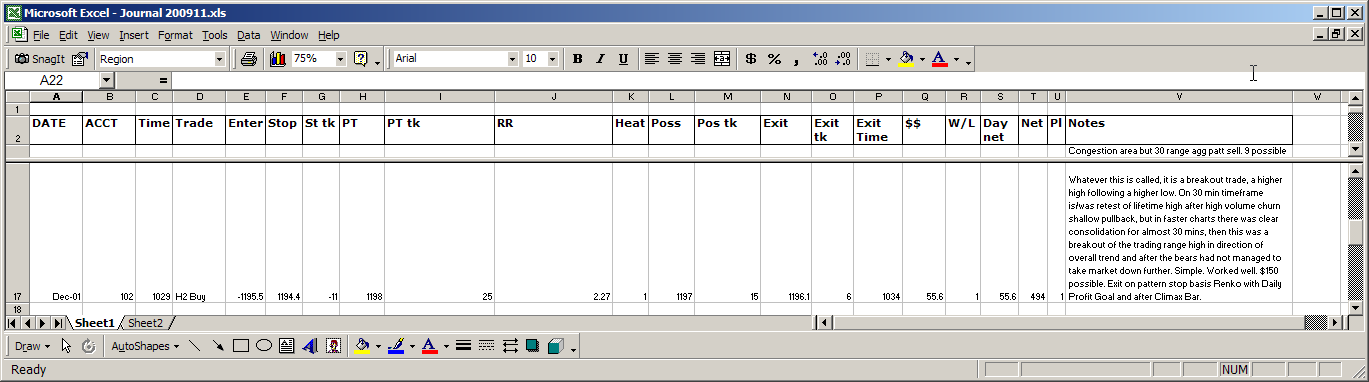Open the File menu
The width and height of the screenshot is (1369, 382).
point(41,35)
